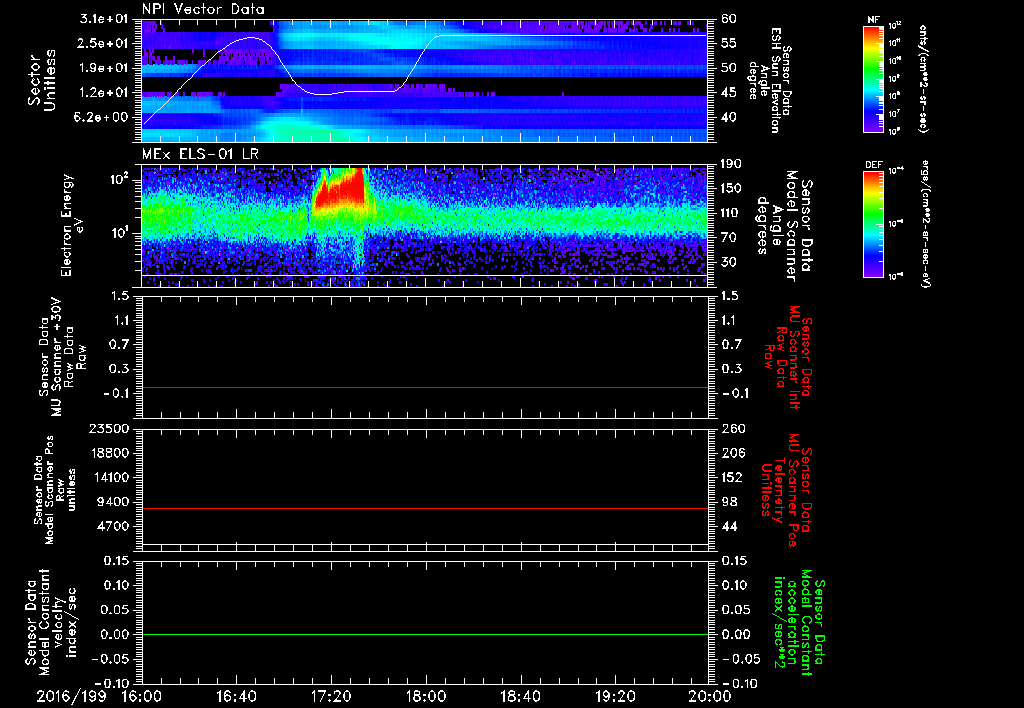Image resolution: width=1024 pixels, height=708 pixels.
Task: Click the 150 scanner angle tick
Action: 733,189
